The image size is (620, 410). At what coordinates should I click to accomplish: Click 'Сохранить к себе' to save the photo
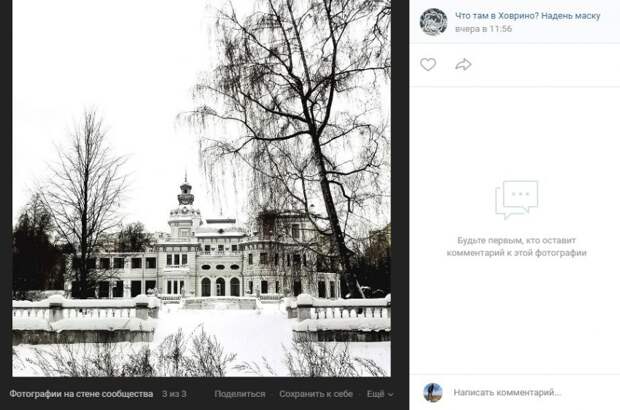coord(316,394)
